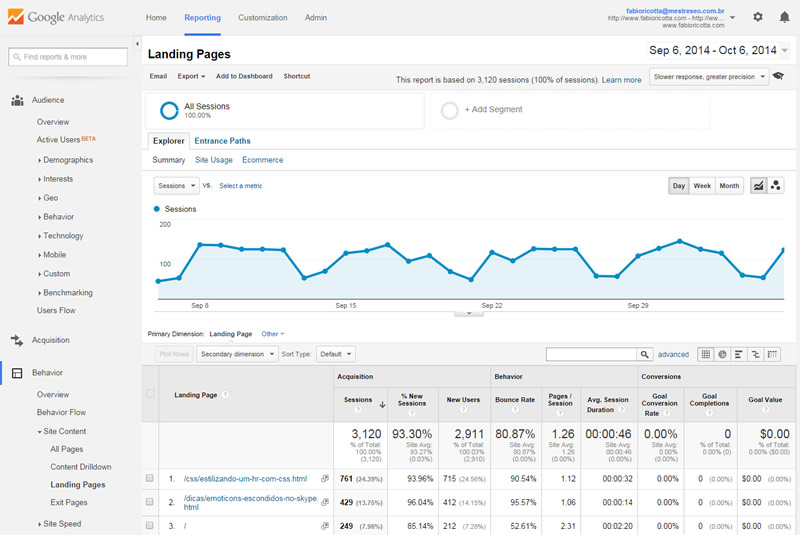Viewport: 800px width, 535px height.
Task: Click the table search magnifier button
Action: tap(644, 354)
